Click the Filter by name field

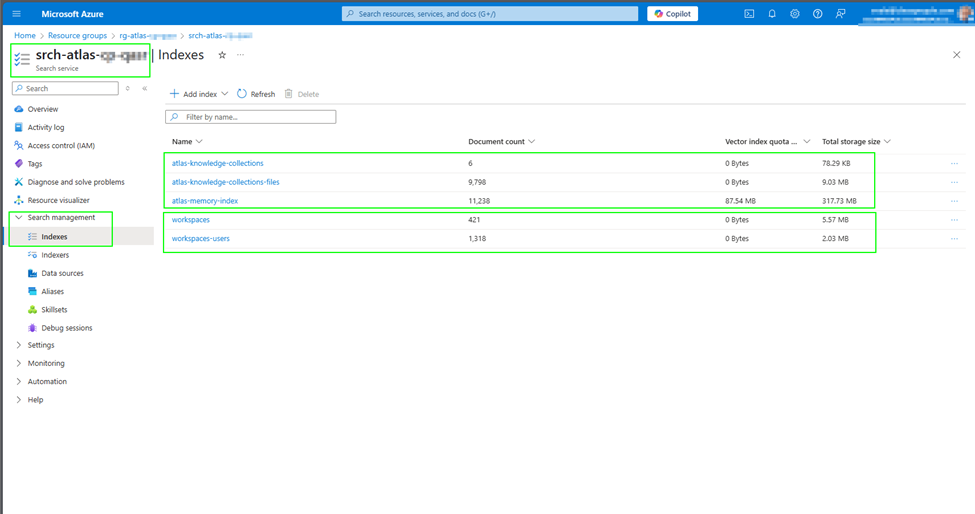251,117
